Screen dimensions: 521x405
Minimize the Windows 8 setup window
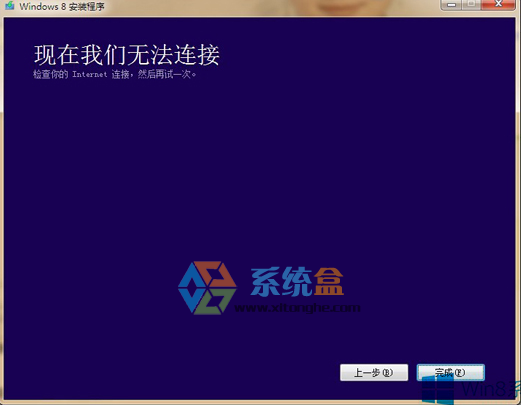pos(452,4)
